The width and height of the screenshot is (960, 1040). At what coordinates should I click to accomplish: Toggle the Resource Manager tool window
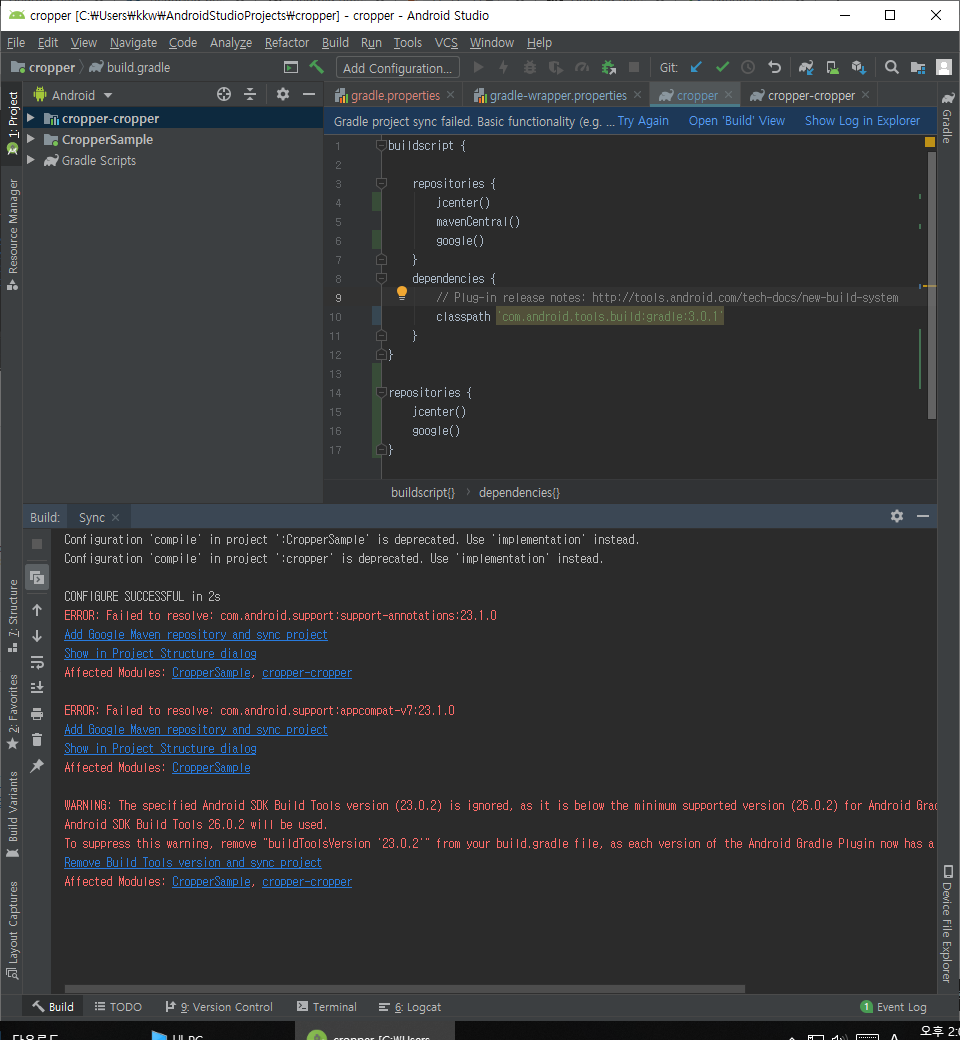tap(12, 235)
